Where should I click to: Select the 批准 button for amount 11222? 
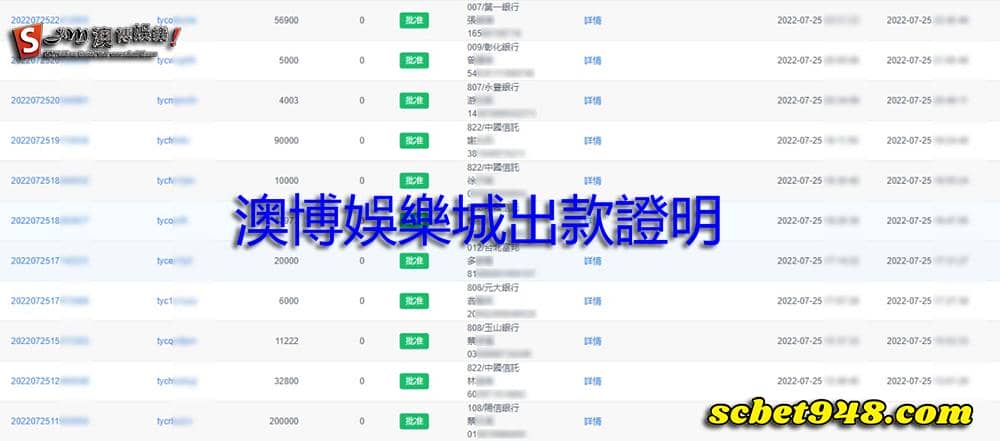click(414, 341)
